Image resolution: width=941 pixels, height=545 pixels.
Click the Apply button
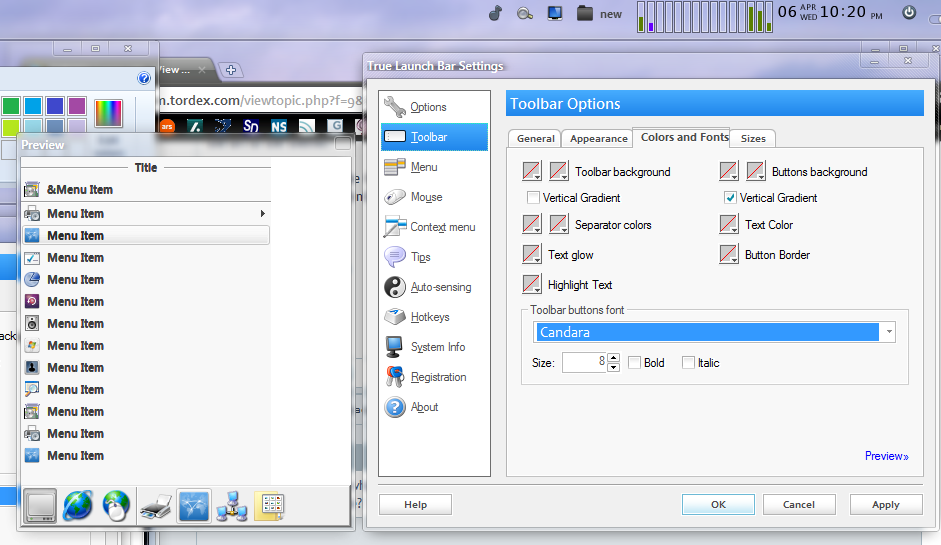[885, 505]
